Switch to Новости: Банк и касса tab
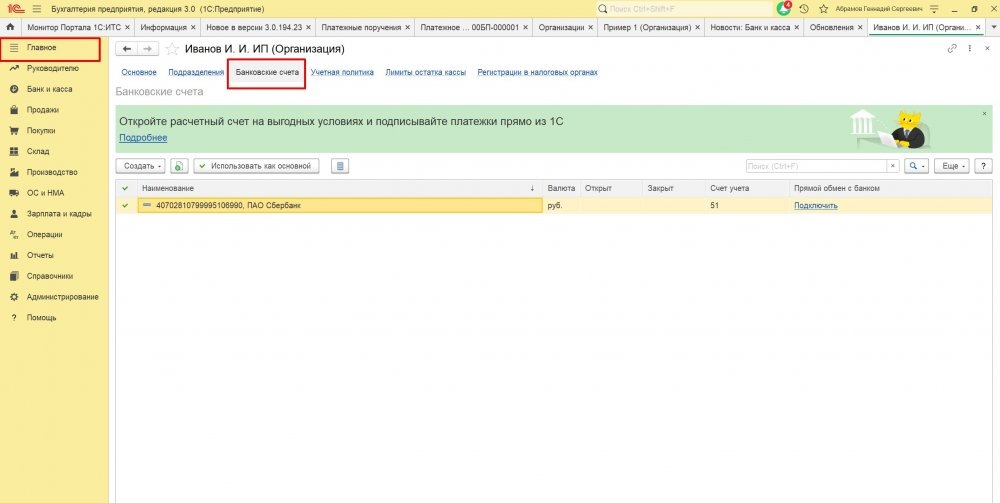The image size is (1000, 503). pos(750,27)
